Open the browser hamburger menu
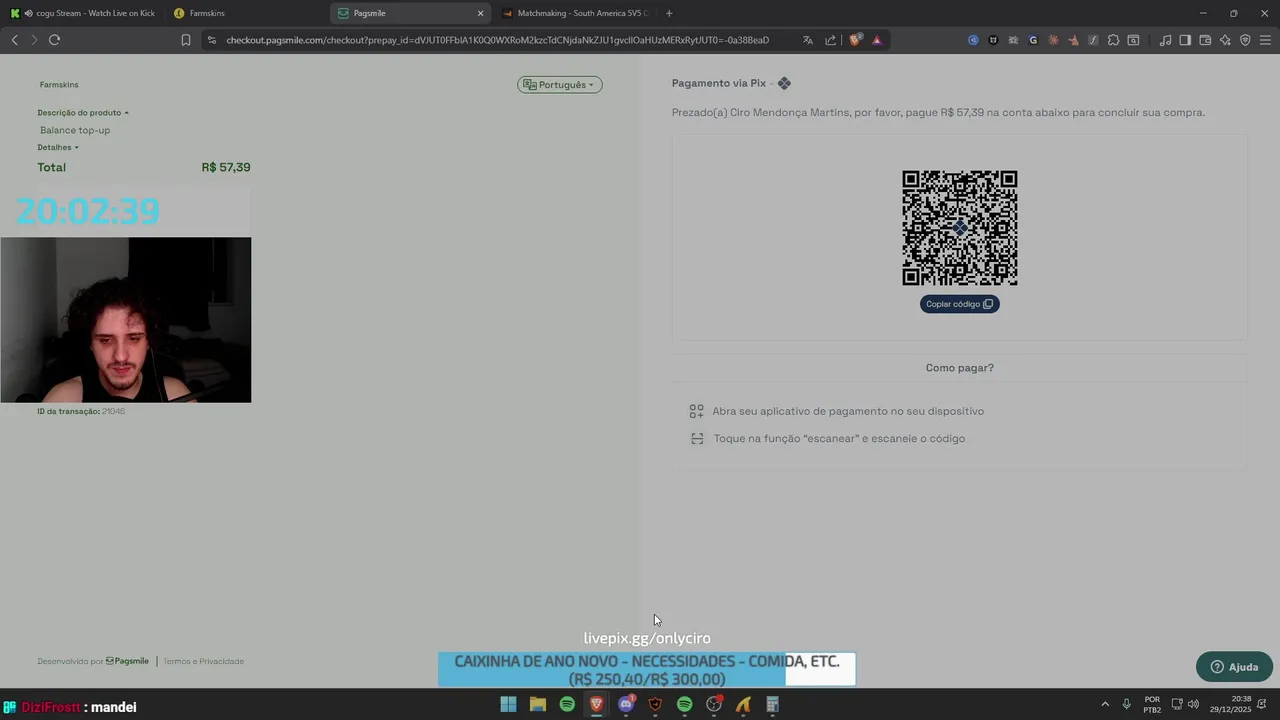 pos(1265,40)
